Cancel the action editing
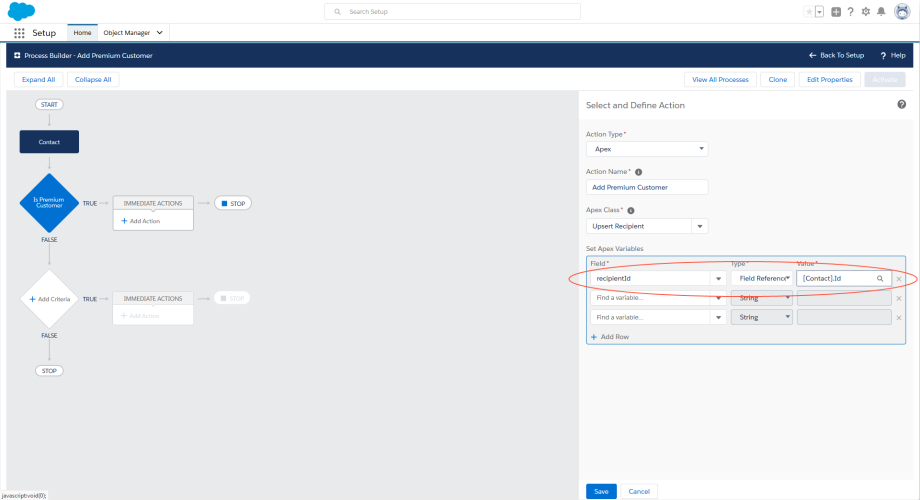The image size is (920, 500). click(x=639, y=491)
